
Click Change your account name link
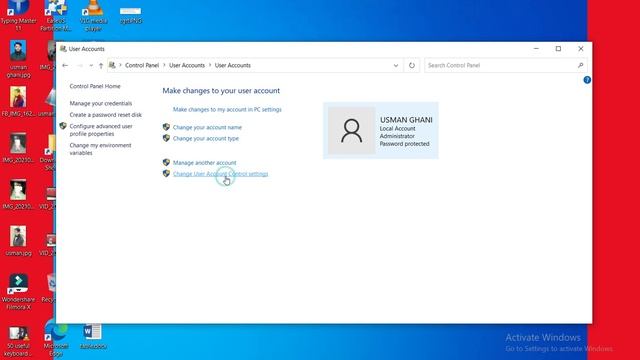tap(207, 127)
